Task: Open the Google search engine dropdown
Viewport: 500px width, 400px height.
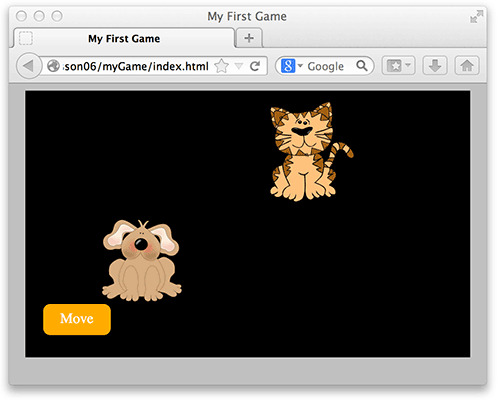Action: [x=292, y=66]
